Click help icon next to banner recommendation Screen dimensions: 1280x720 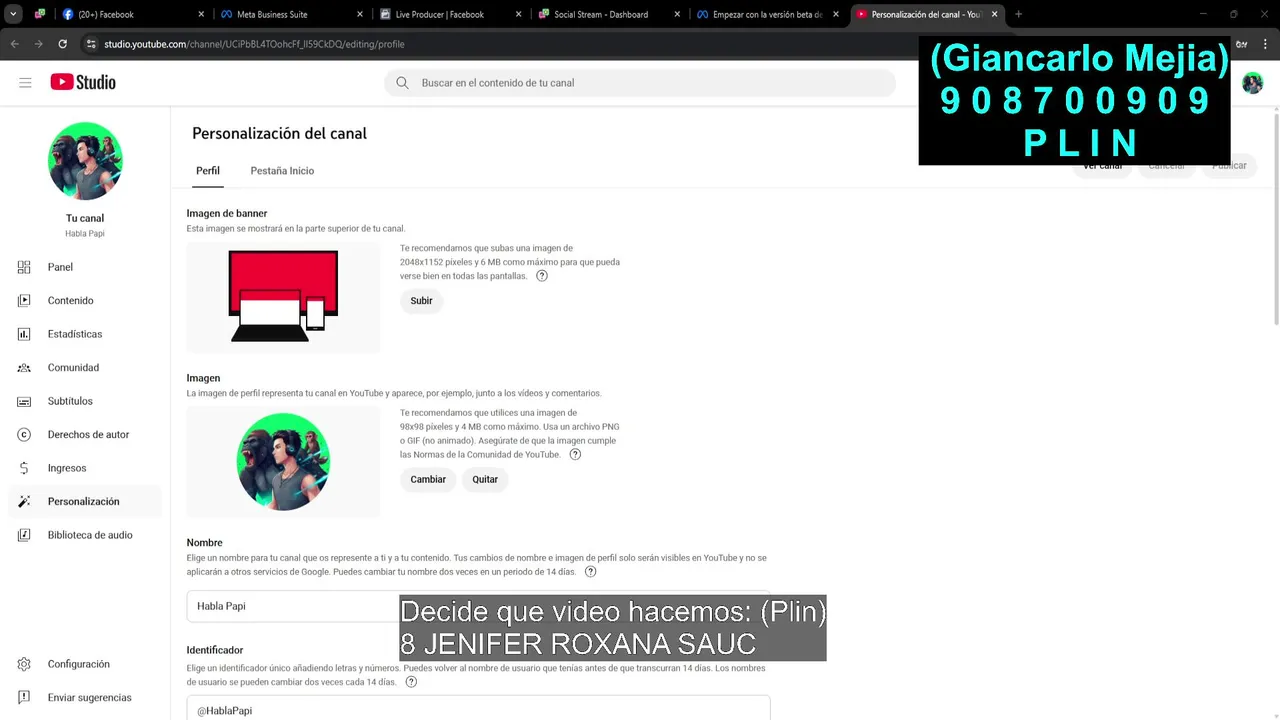click(542, 276)
